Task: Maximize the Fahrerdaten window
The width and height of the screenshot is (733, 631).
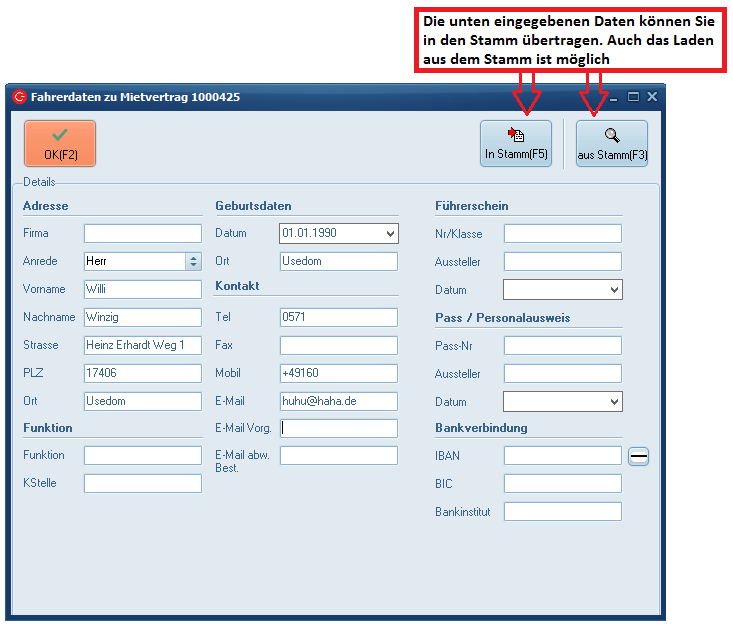Action: (633, 97)
